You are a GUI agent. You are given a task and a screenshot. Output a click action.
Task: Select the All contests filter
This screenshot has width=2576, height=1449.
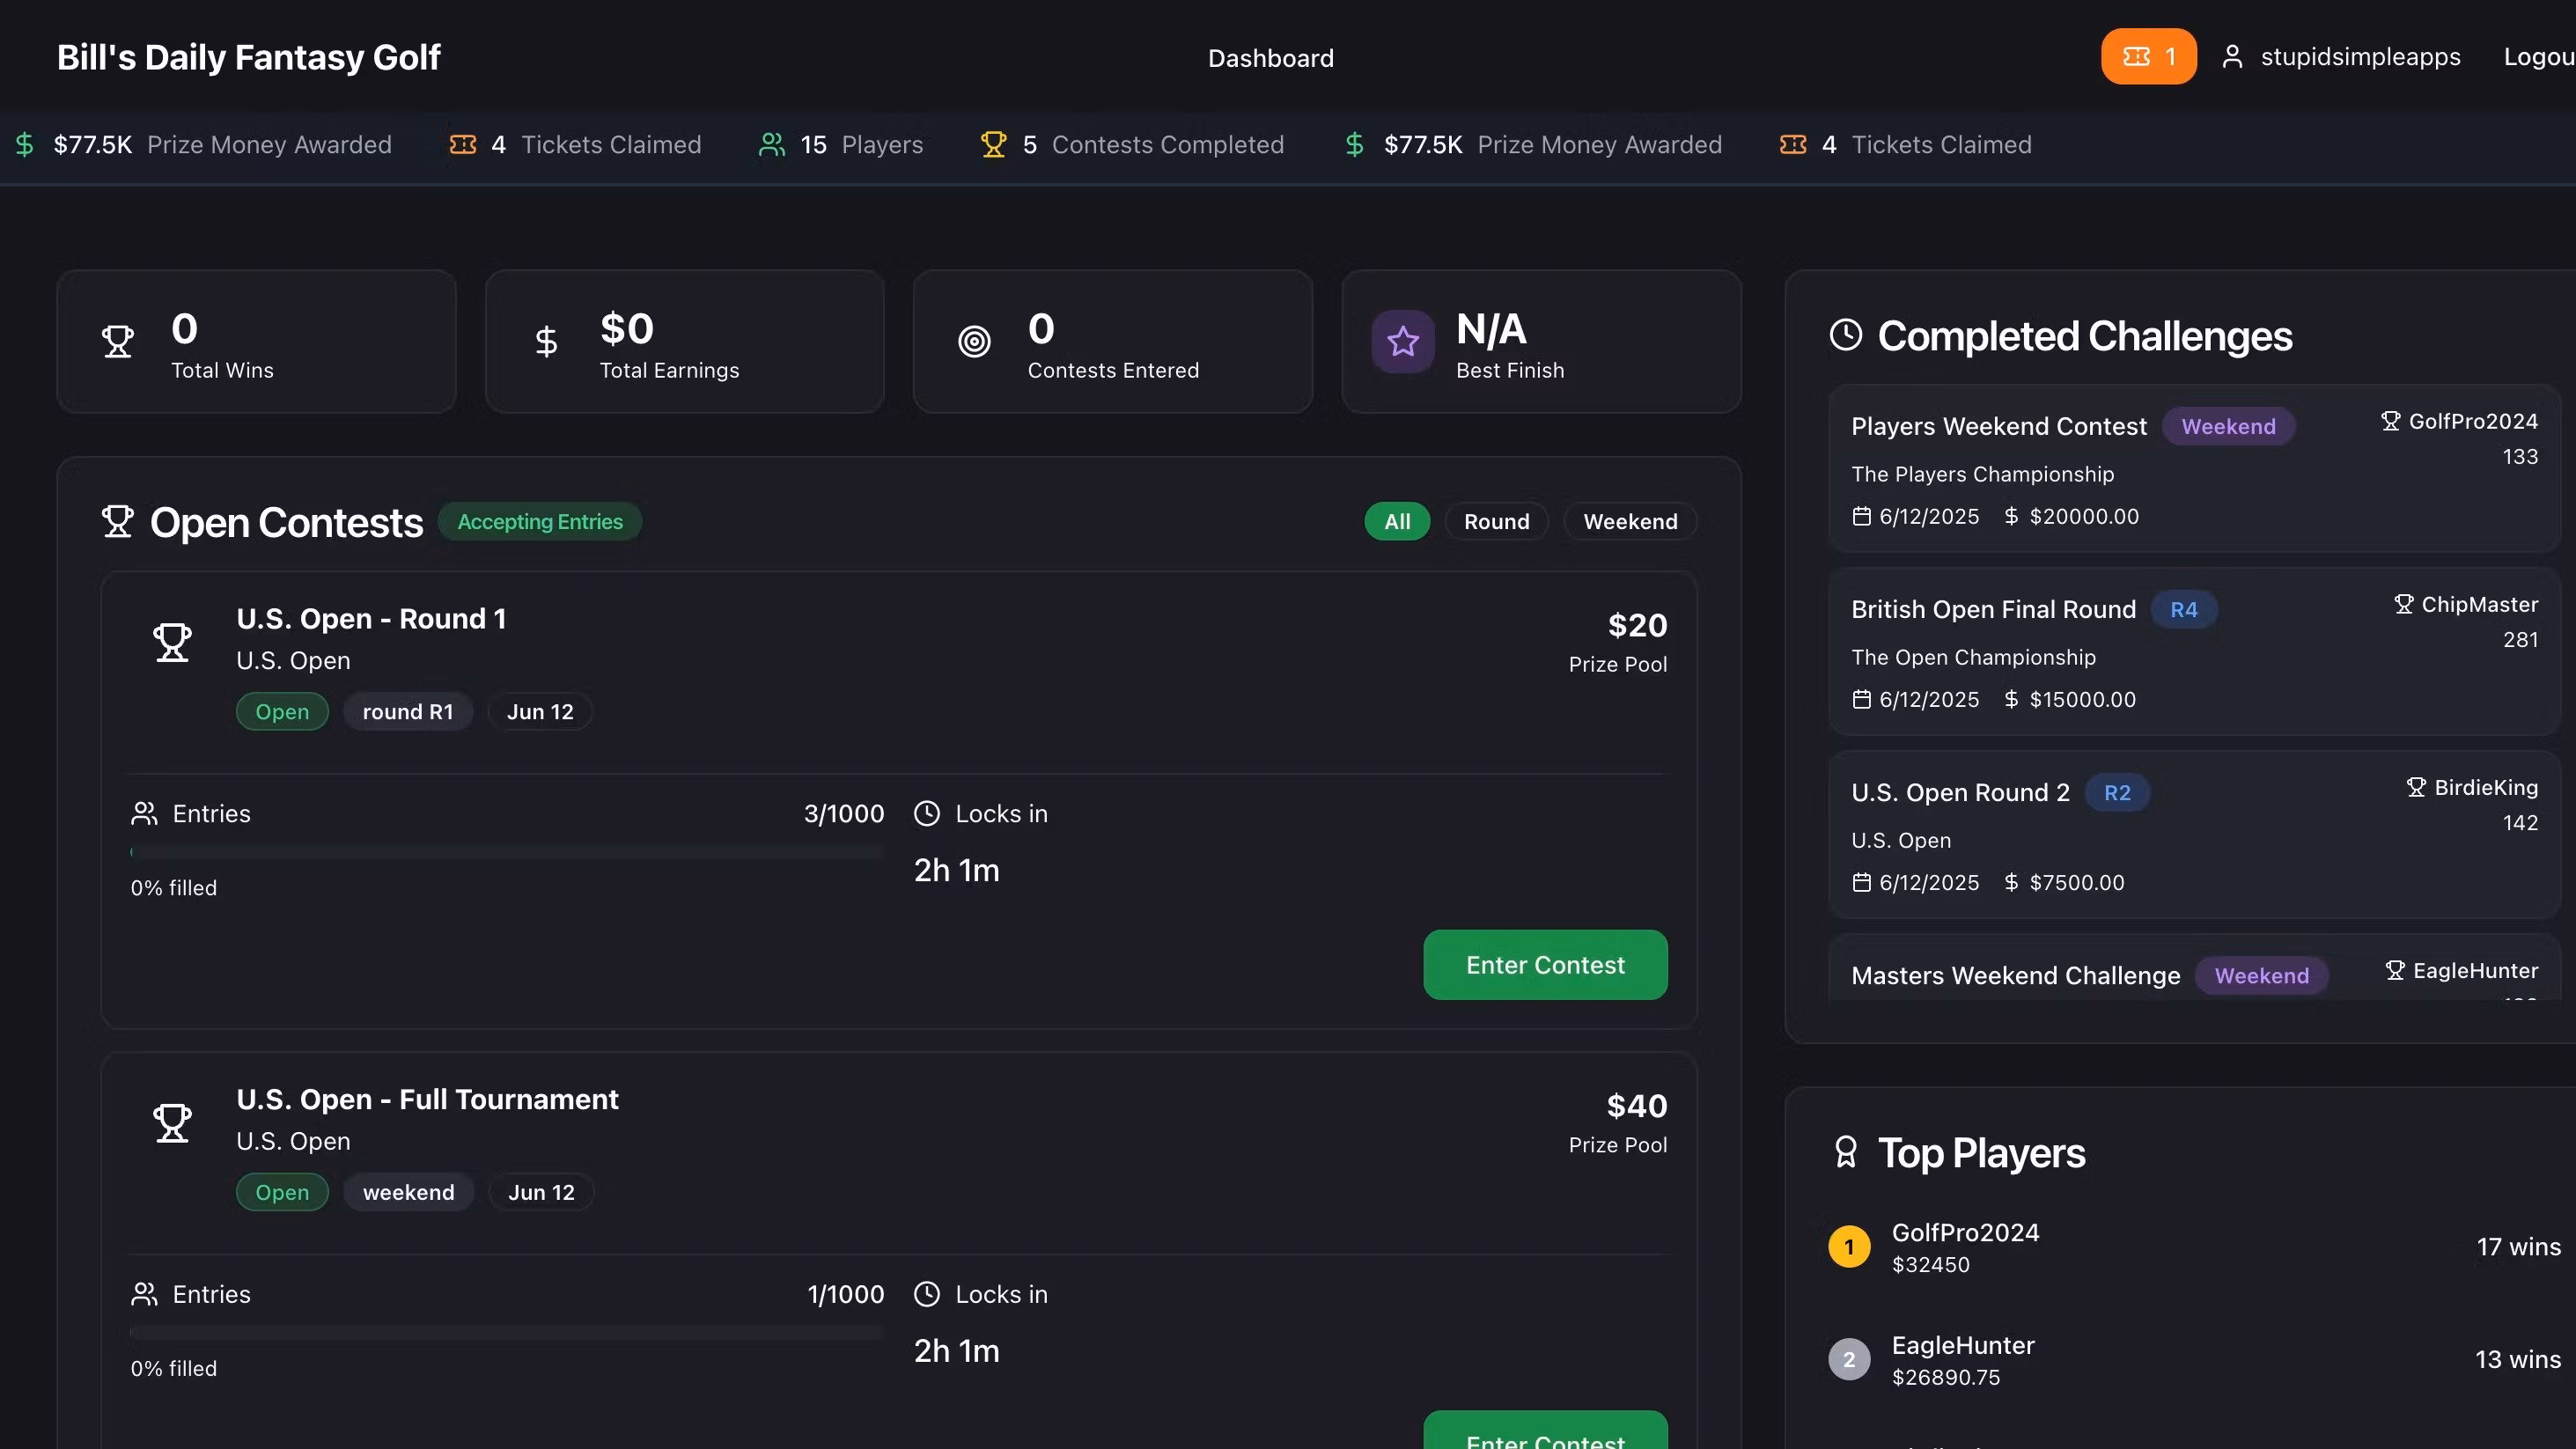(x=1396, y=522)
